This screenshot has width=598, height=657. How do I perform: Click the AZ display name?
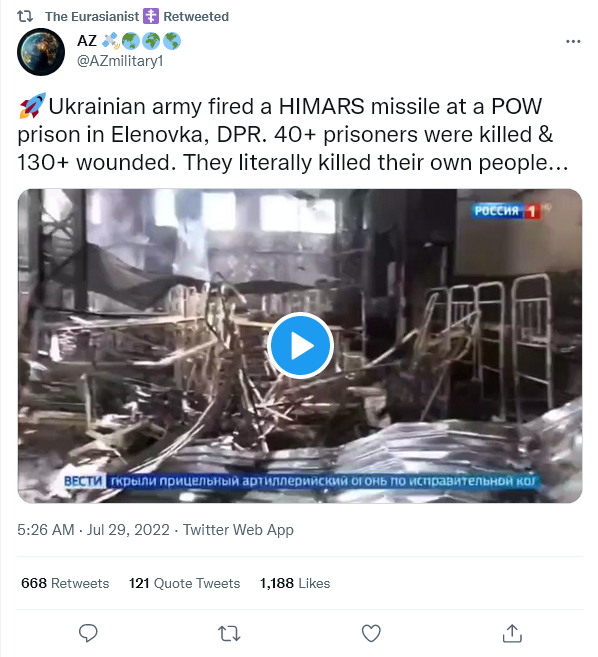click(87, 41)
